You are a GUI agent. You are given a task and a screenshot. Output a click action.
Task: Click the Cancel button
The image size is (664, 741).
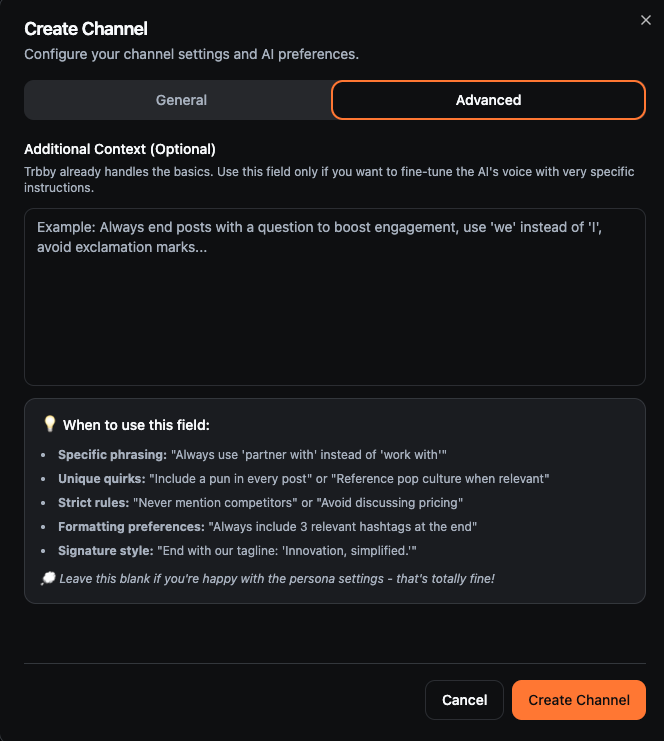[x=464, y=700]
